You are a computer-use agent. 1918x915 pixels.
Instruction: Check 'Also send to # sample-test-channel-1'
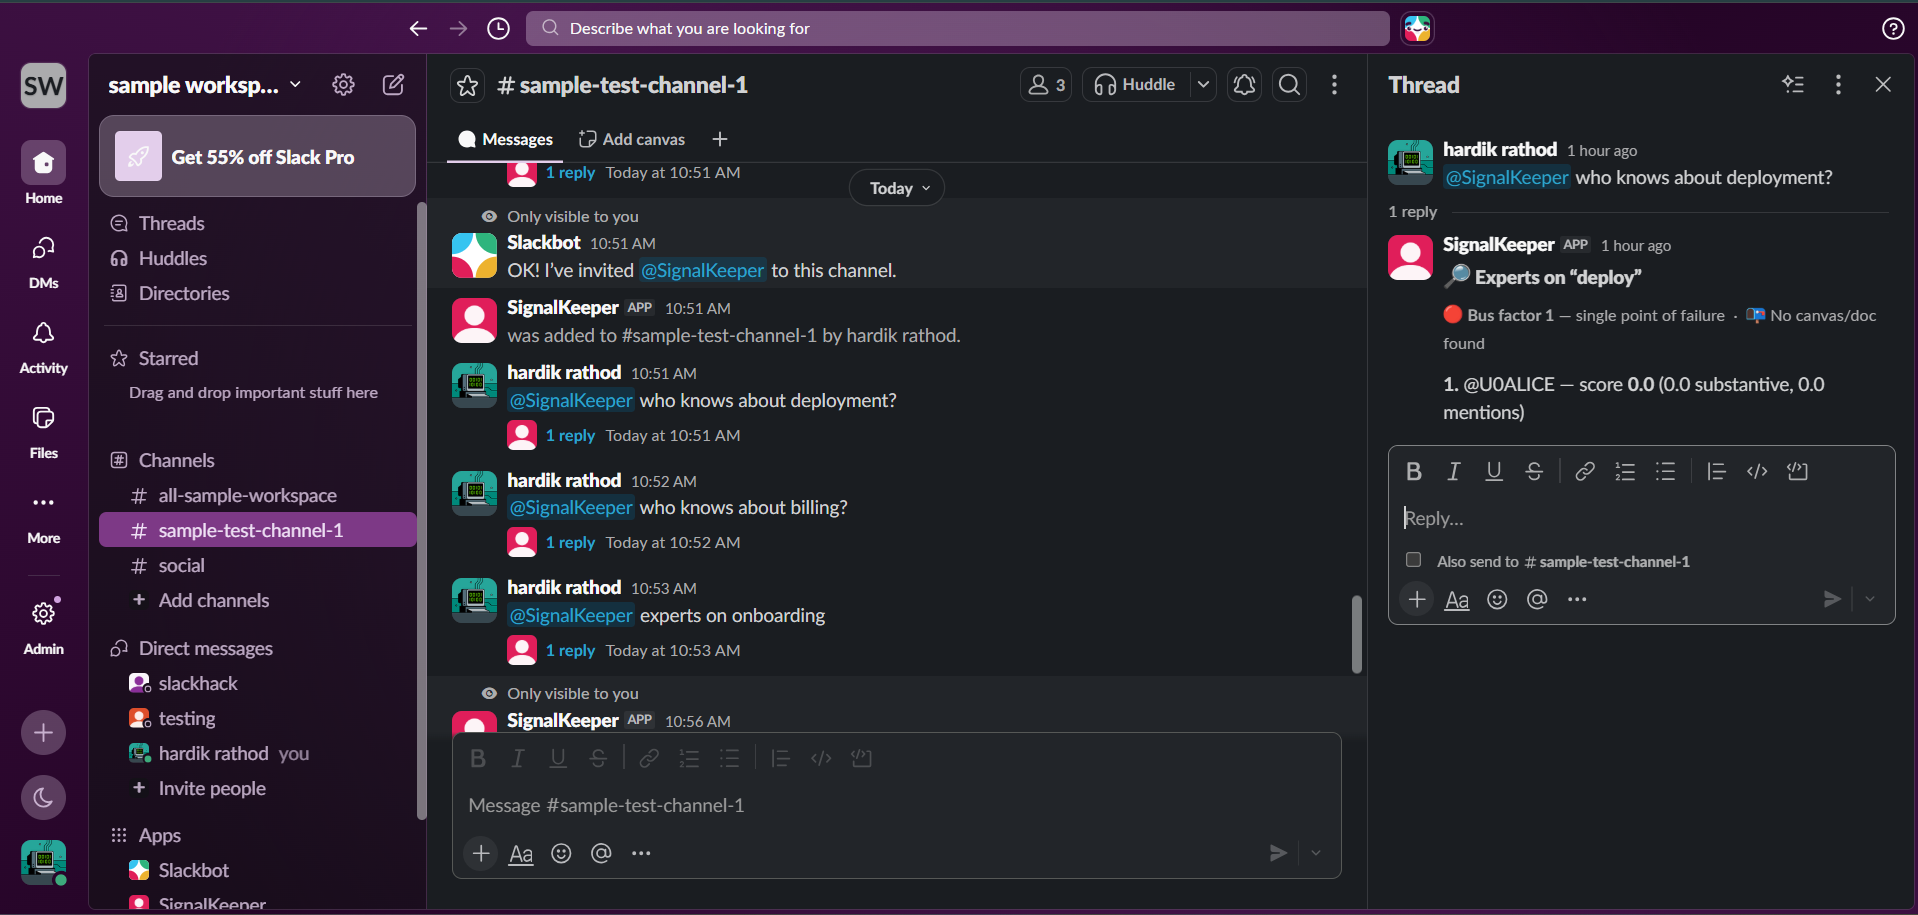click(x=1413, y=560)
